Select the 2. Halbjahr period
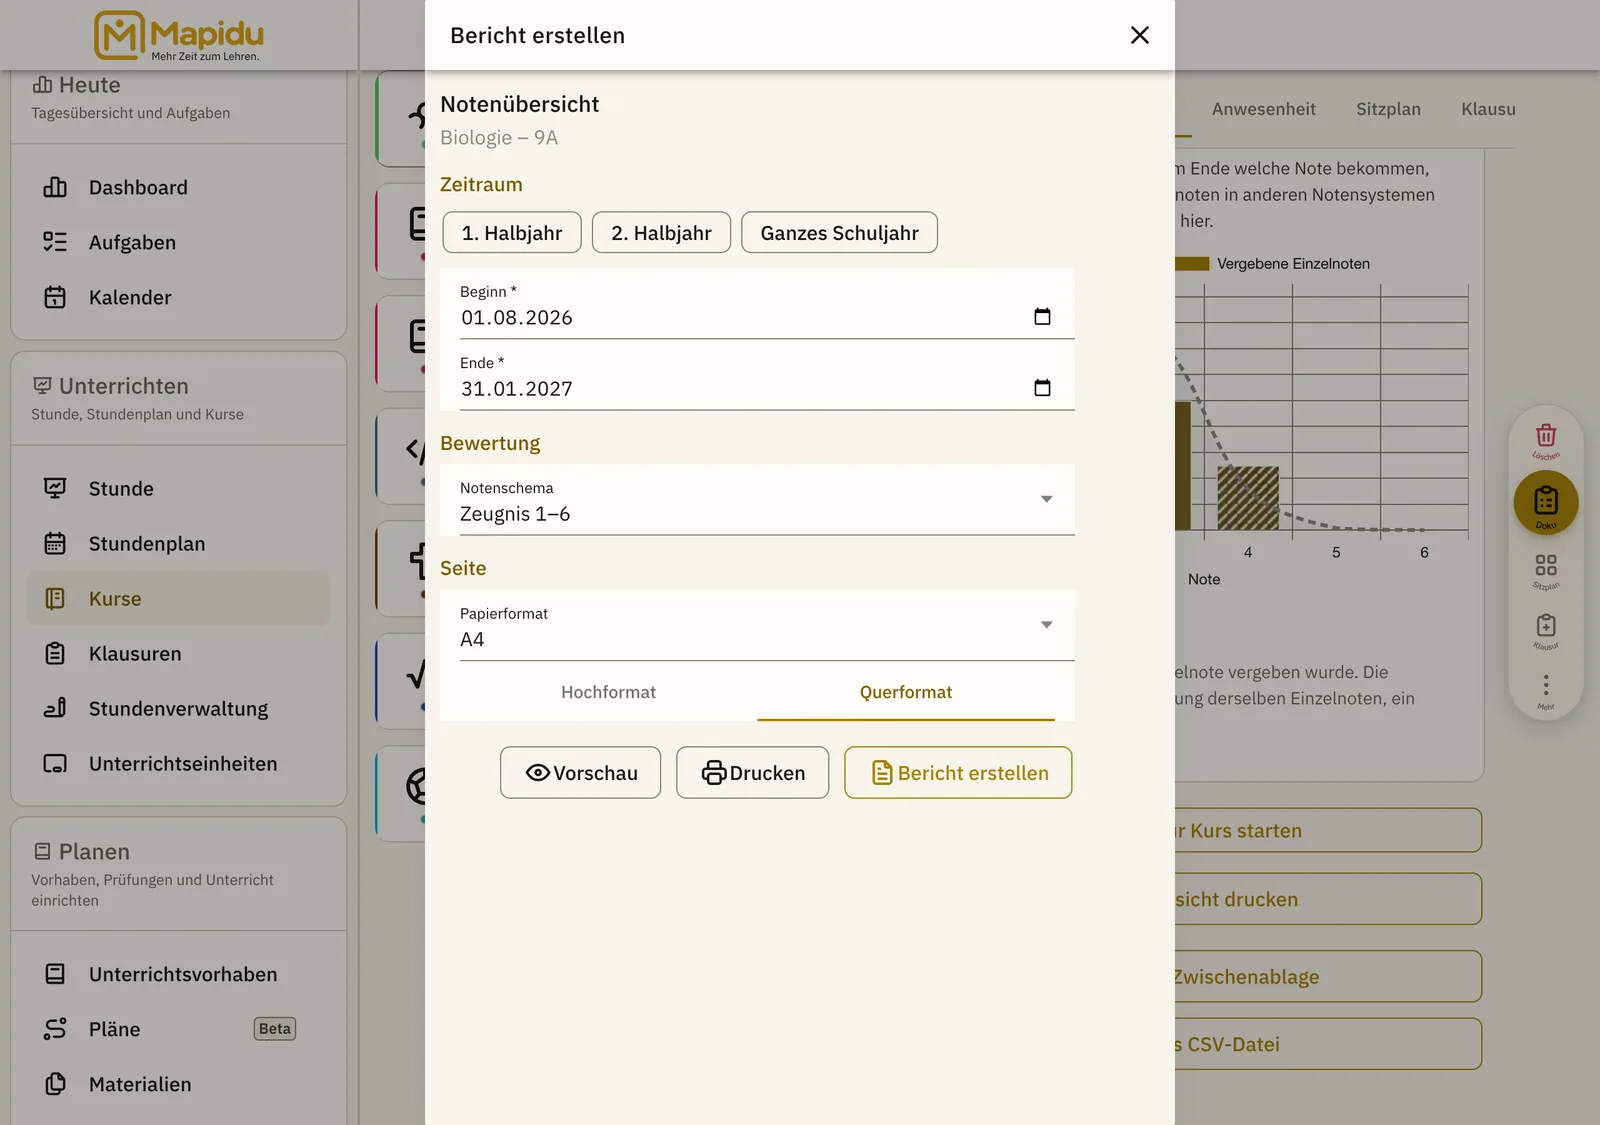The height and width of the screenshot is (1125, 1600). click(x=661, y=233)
